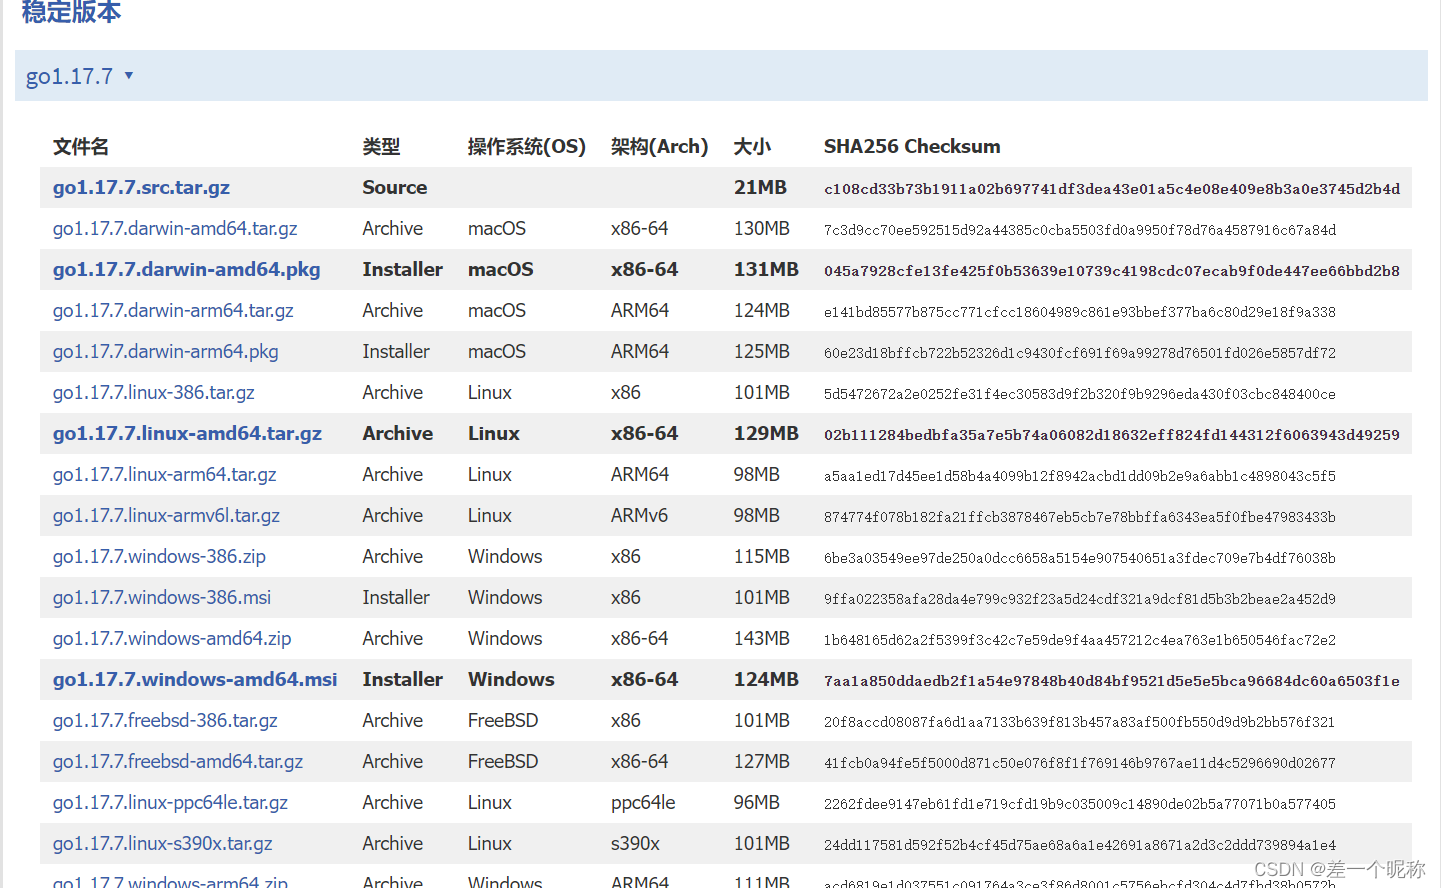Click the 大小 column header
This screenshot has width=1441, height=888.
tap(752, 147)
